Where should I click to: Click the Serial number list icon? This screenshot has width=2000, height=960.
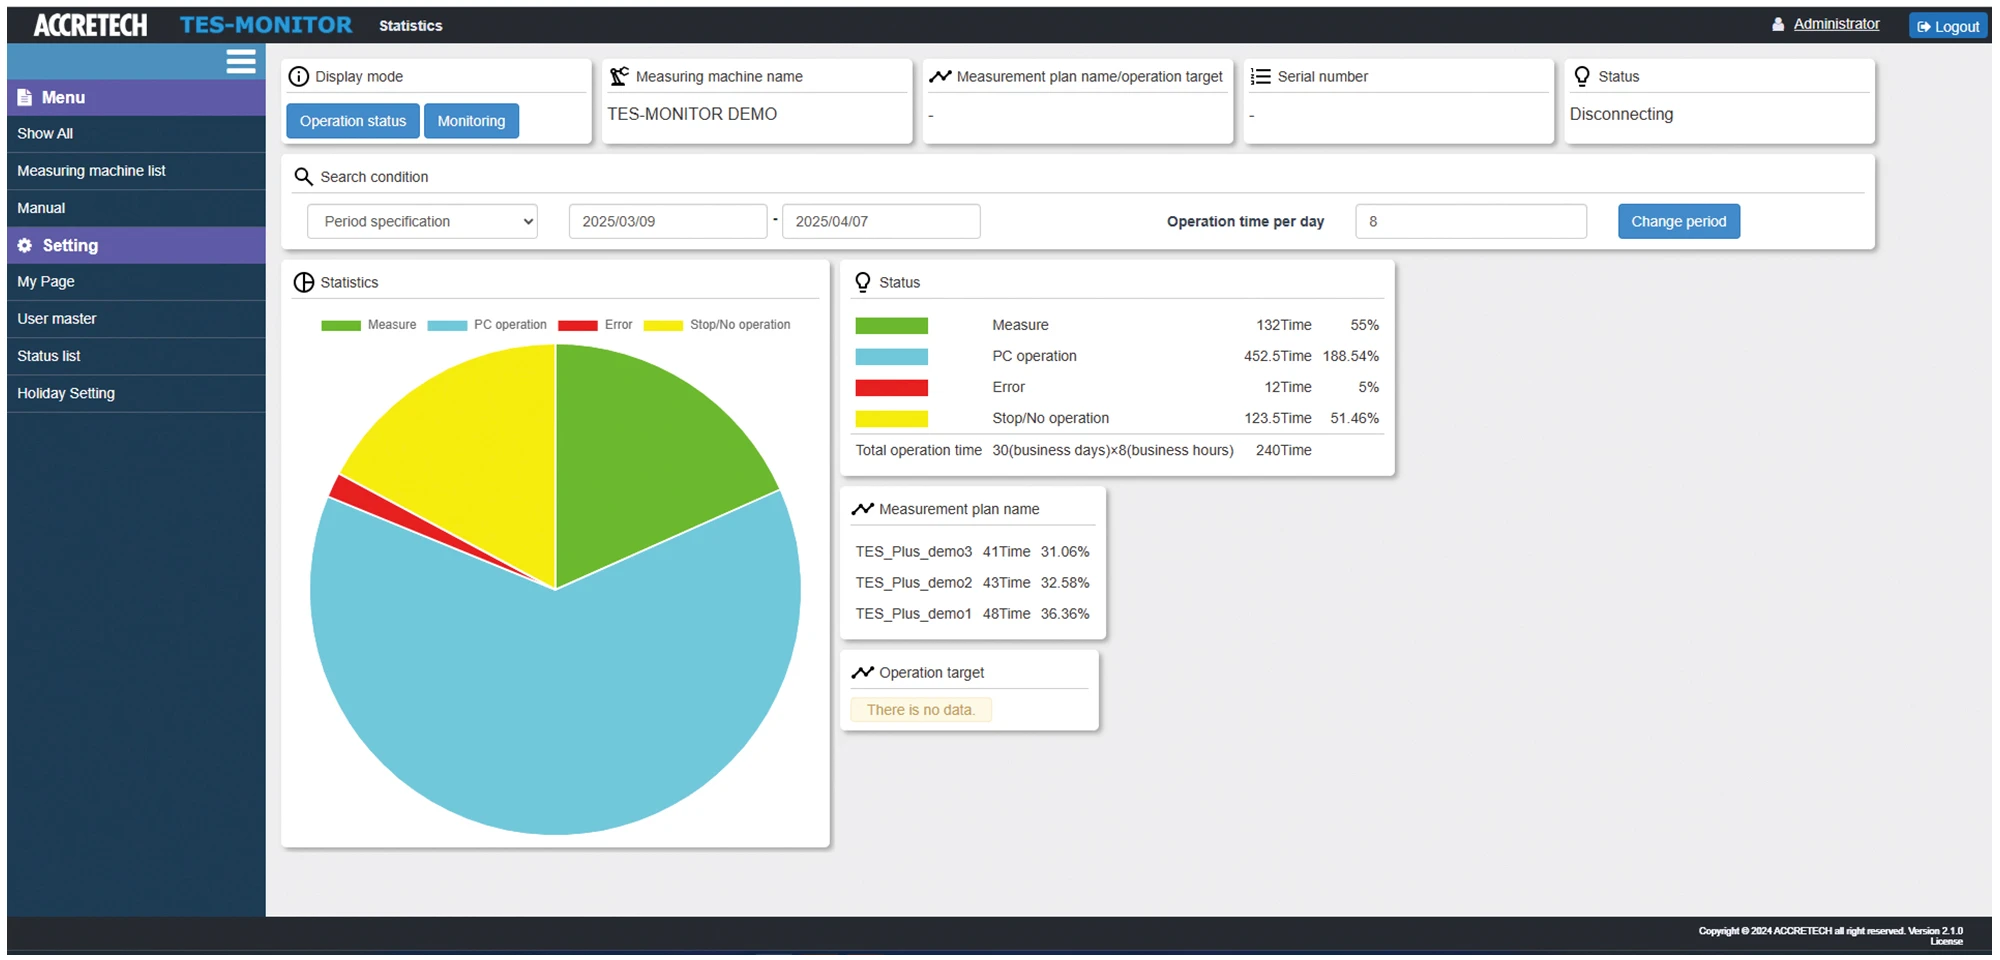1261,76
